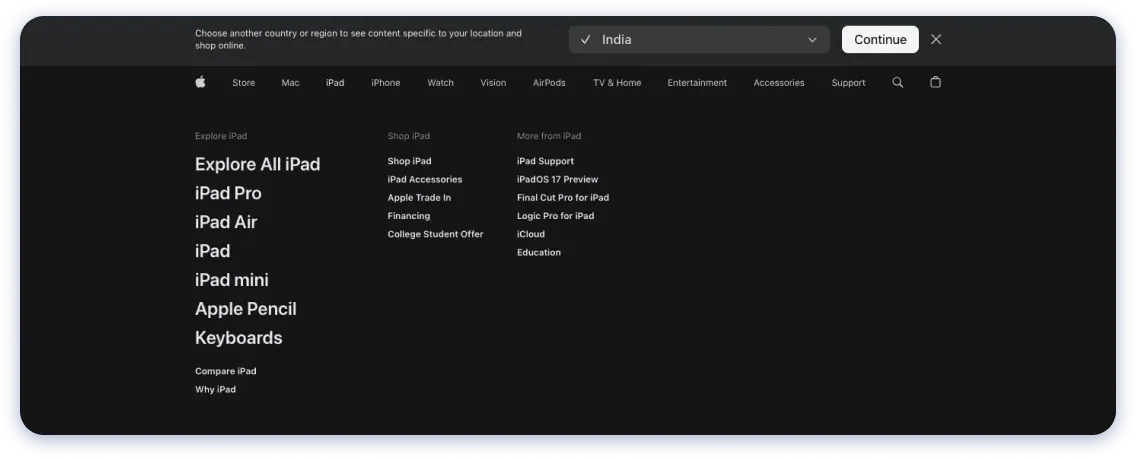The height and width of the screenshot is (459, 1136).
Task: Open the Accessories menu
Action: [779, 83]
